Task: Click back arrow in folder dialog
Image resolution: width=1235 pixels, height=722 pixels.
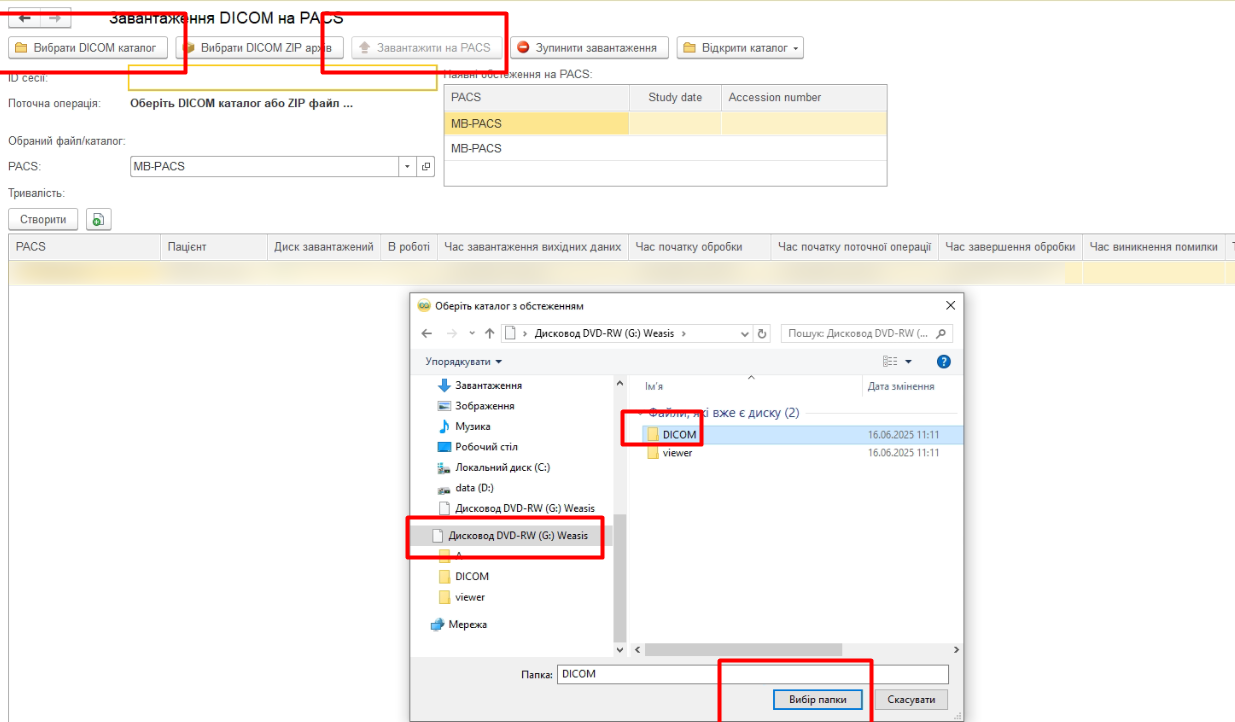Action: point(427,333)
